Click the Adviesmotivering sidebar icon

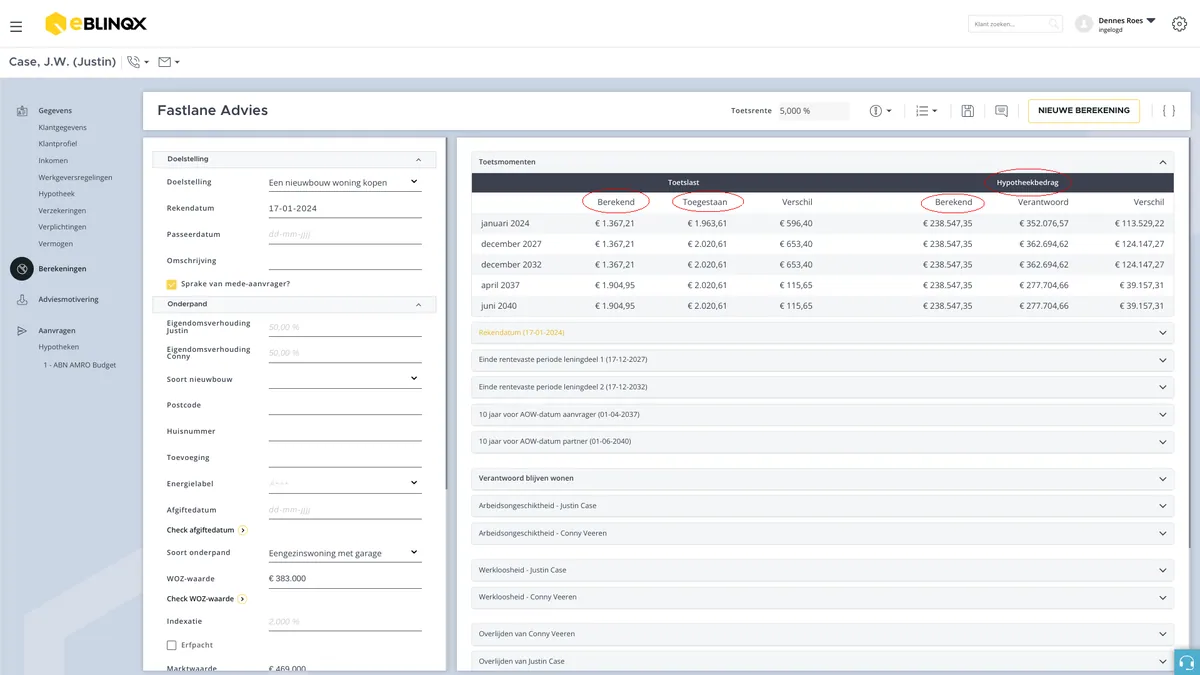[x=22, y=299]
